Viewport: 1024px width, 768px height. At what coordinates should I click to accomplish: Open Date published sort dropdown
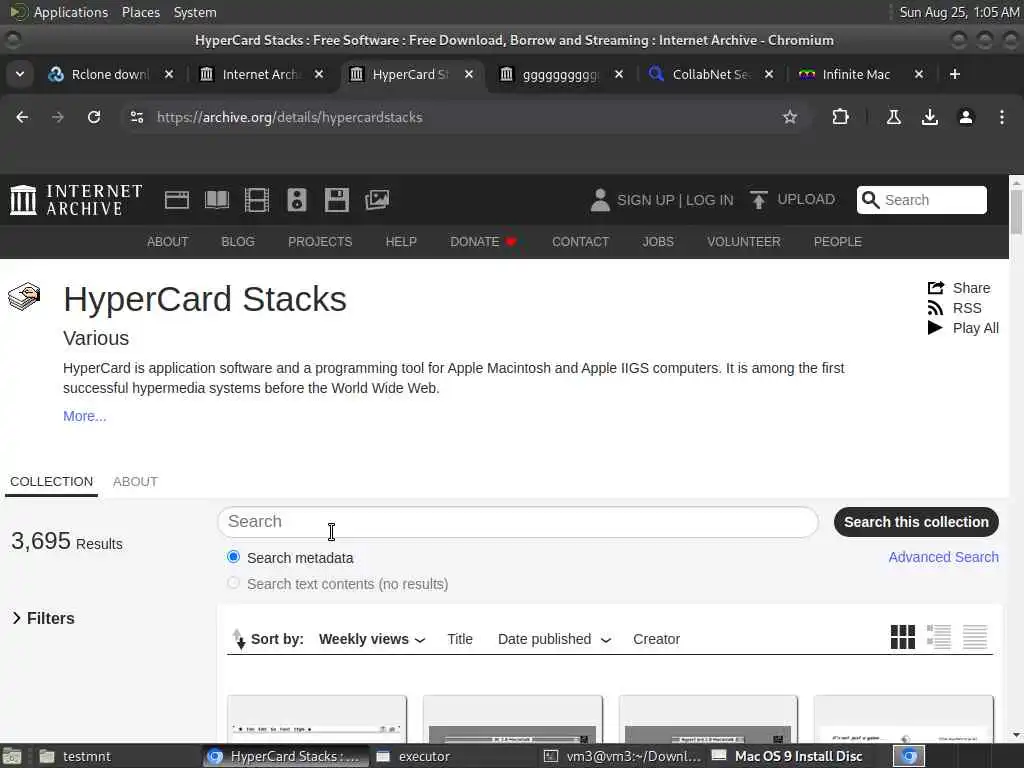pos(554,639)
